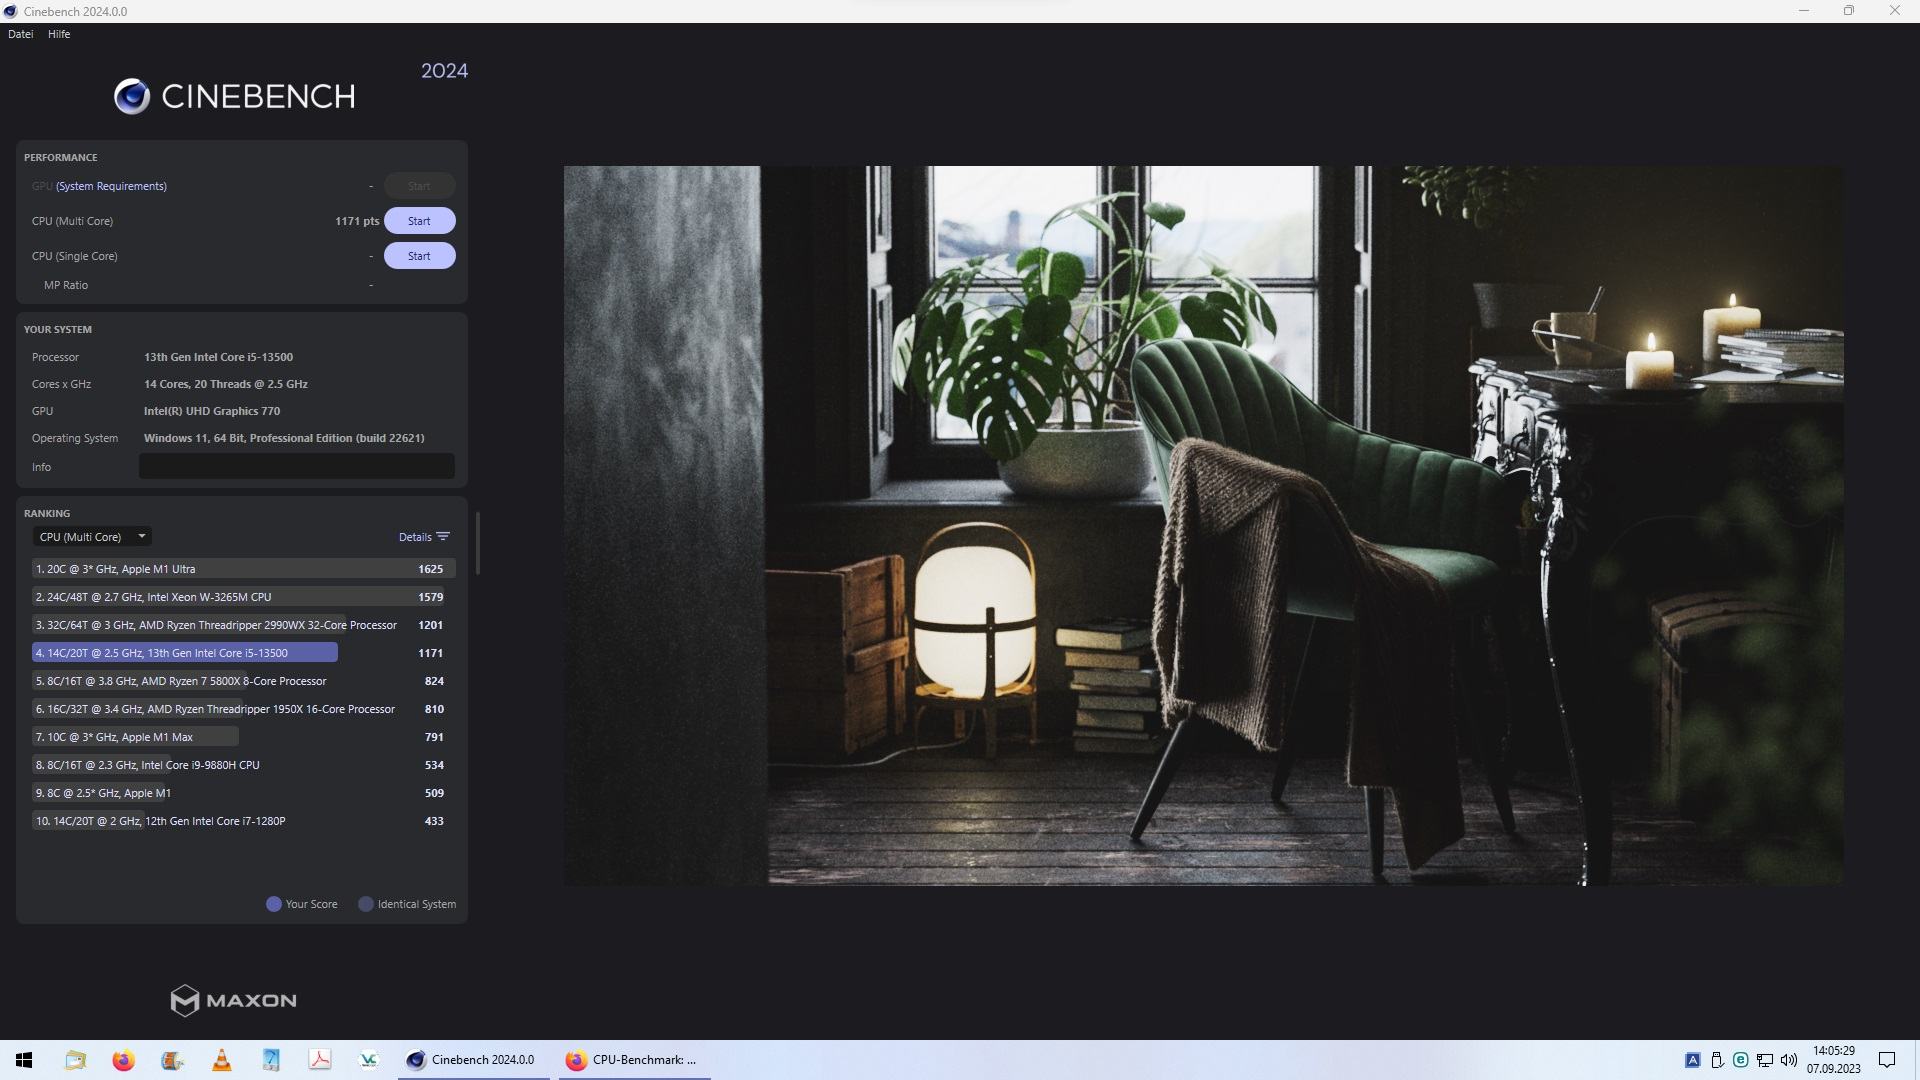Start the CPU (Single Core) benchmark

click(x=419, y=256)
